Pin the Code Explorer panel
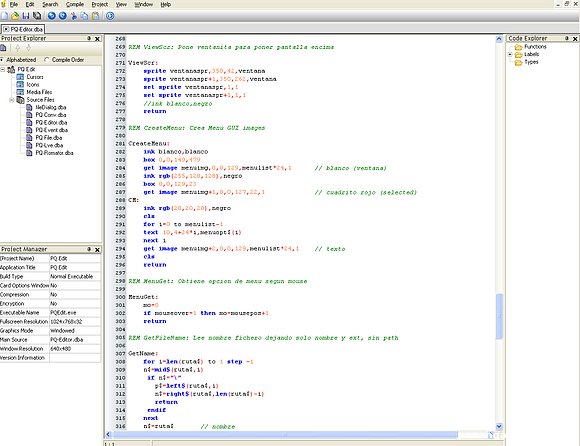The image size is (580, 446). point(567,38)
